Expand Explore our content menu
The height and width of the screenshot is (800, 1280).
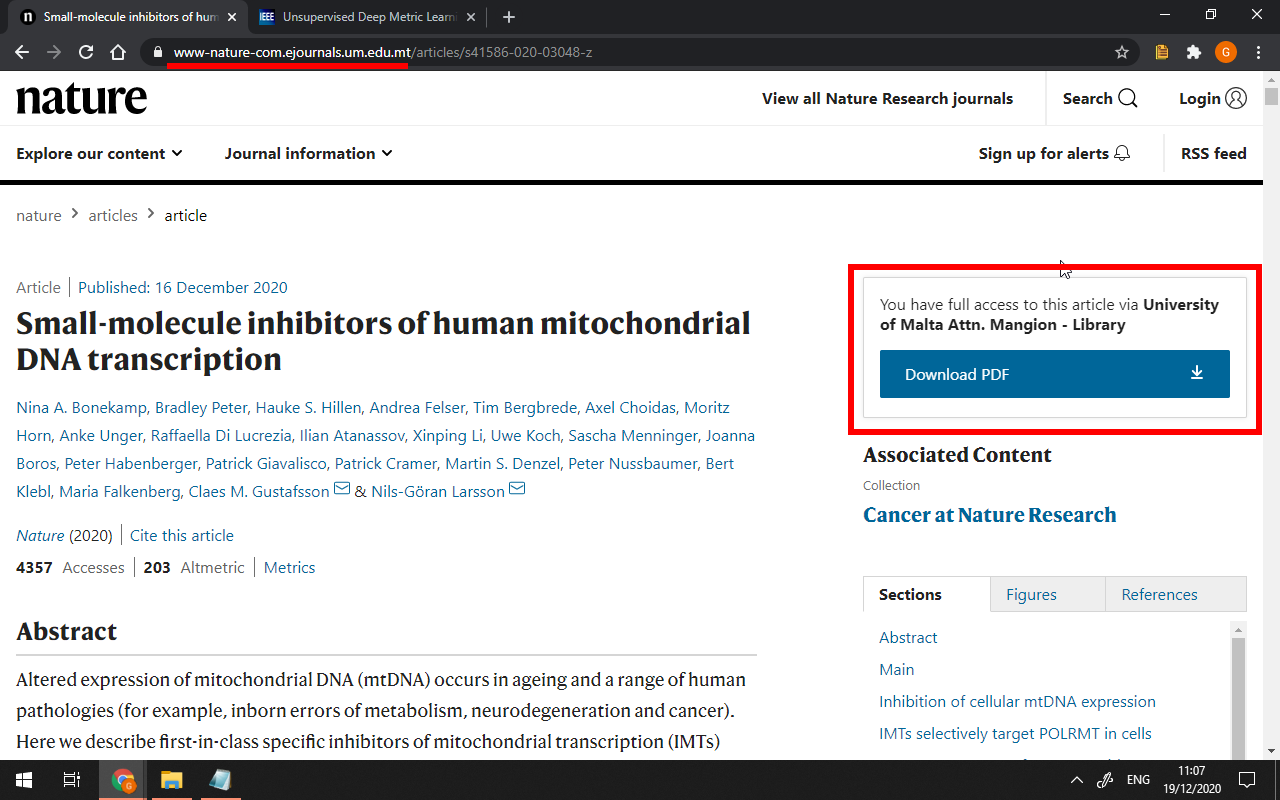pos(99,153)
